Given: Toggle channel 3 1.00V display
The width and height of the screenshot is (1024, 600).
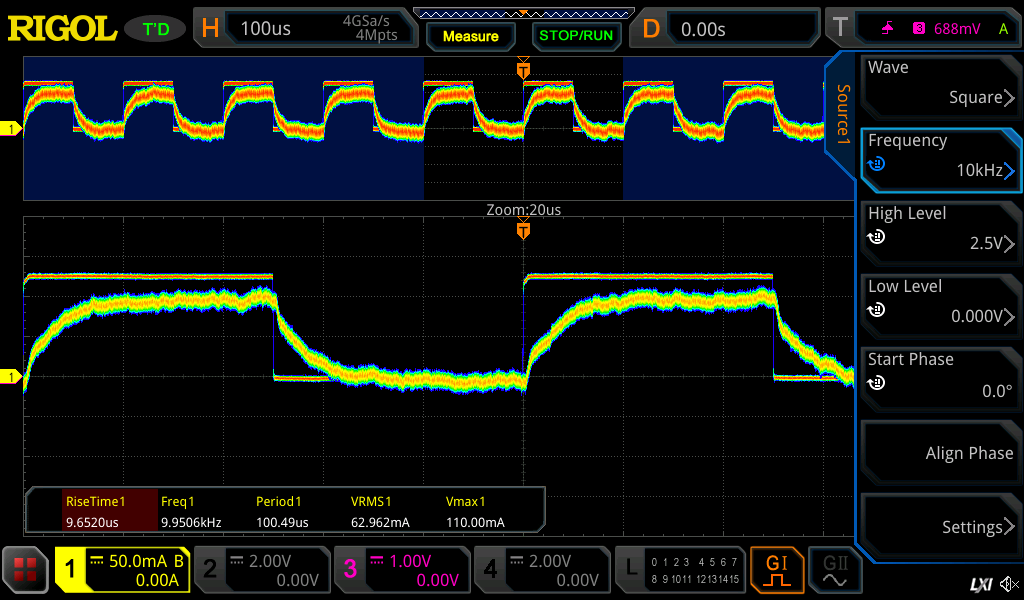Looking at the screenshot, I should pyautogui.click(x=401, y=570).
